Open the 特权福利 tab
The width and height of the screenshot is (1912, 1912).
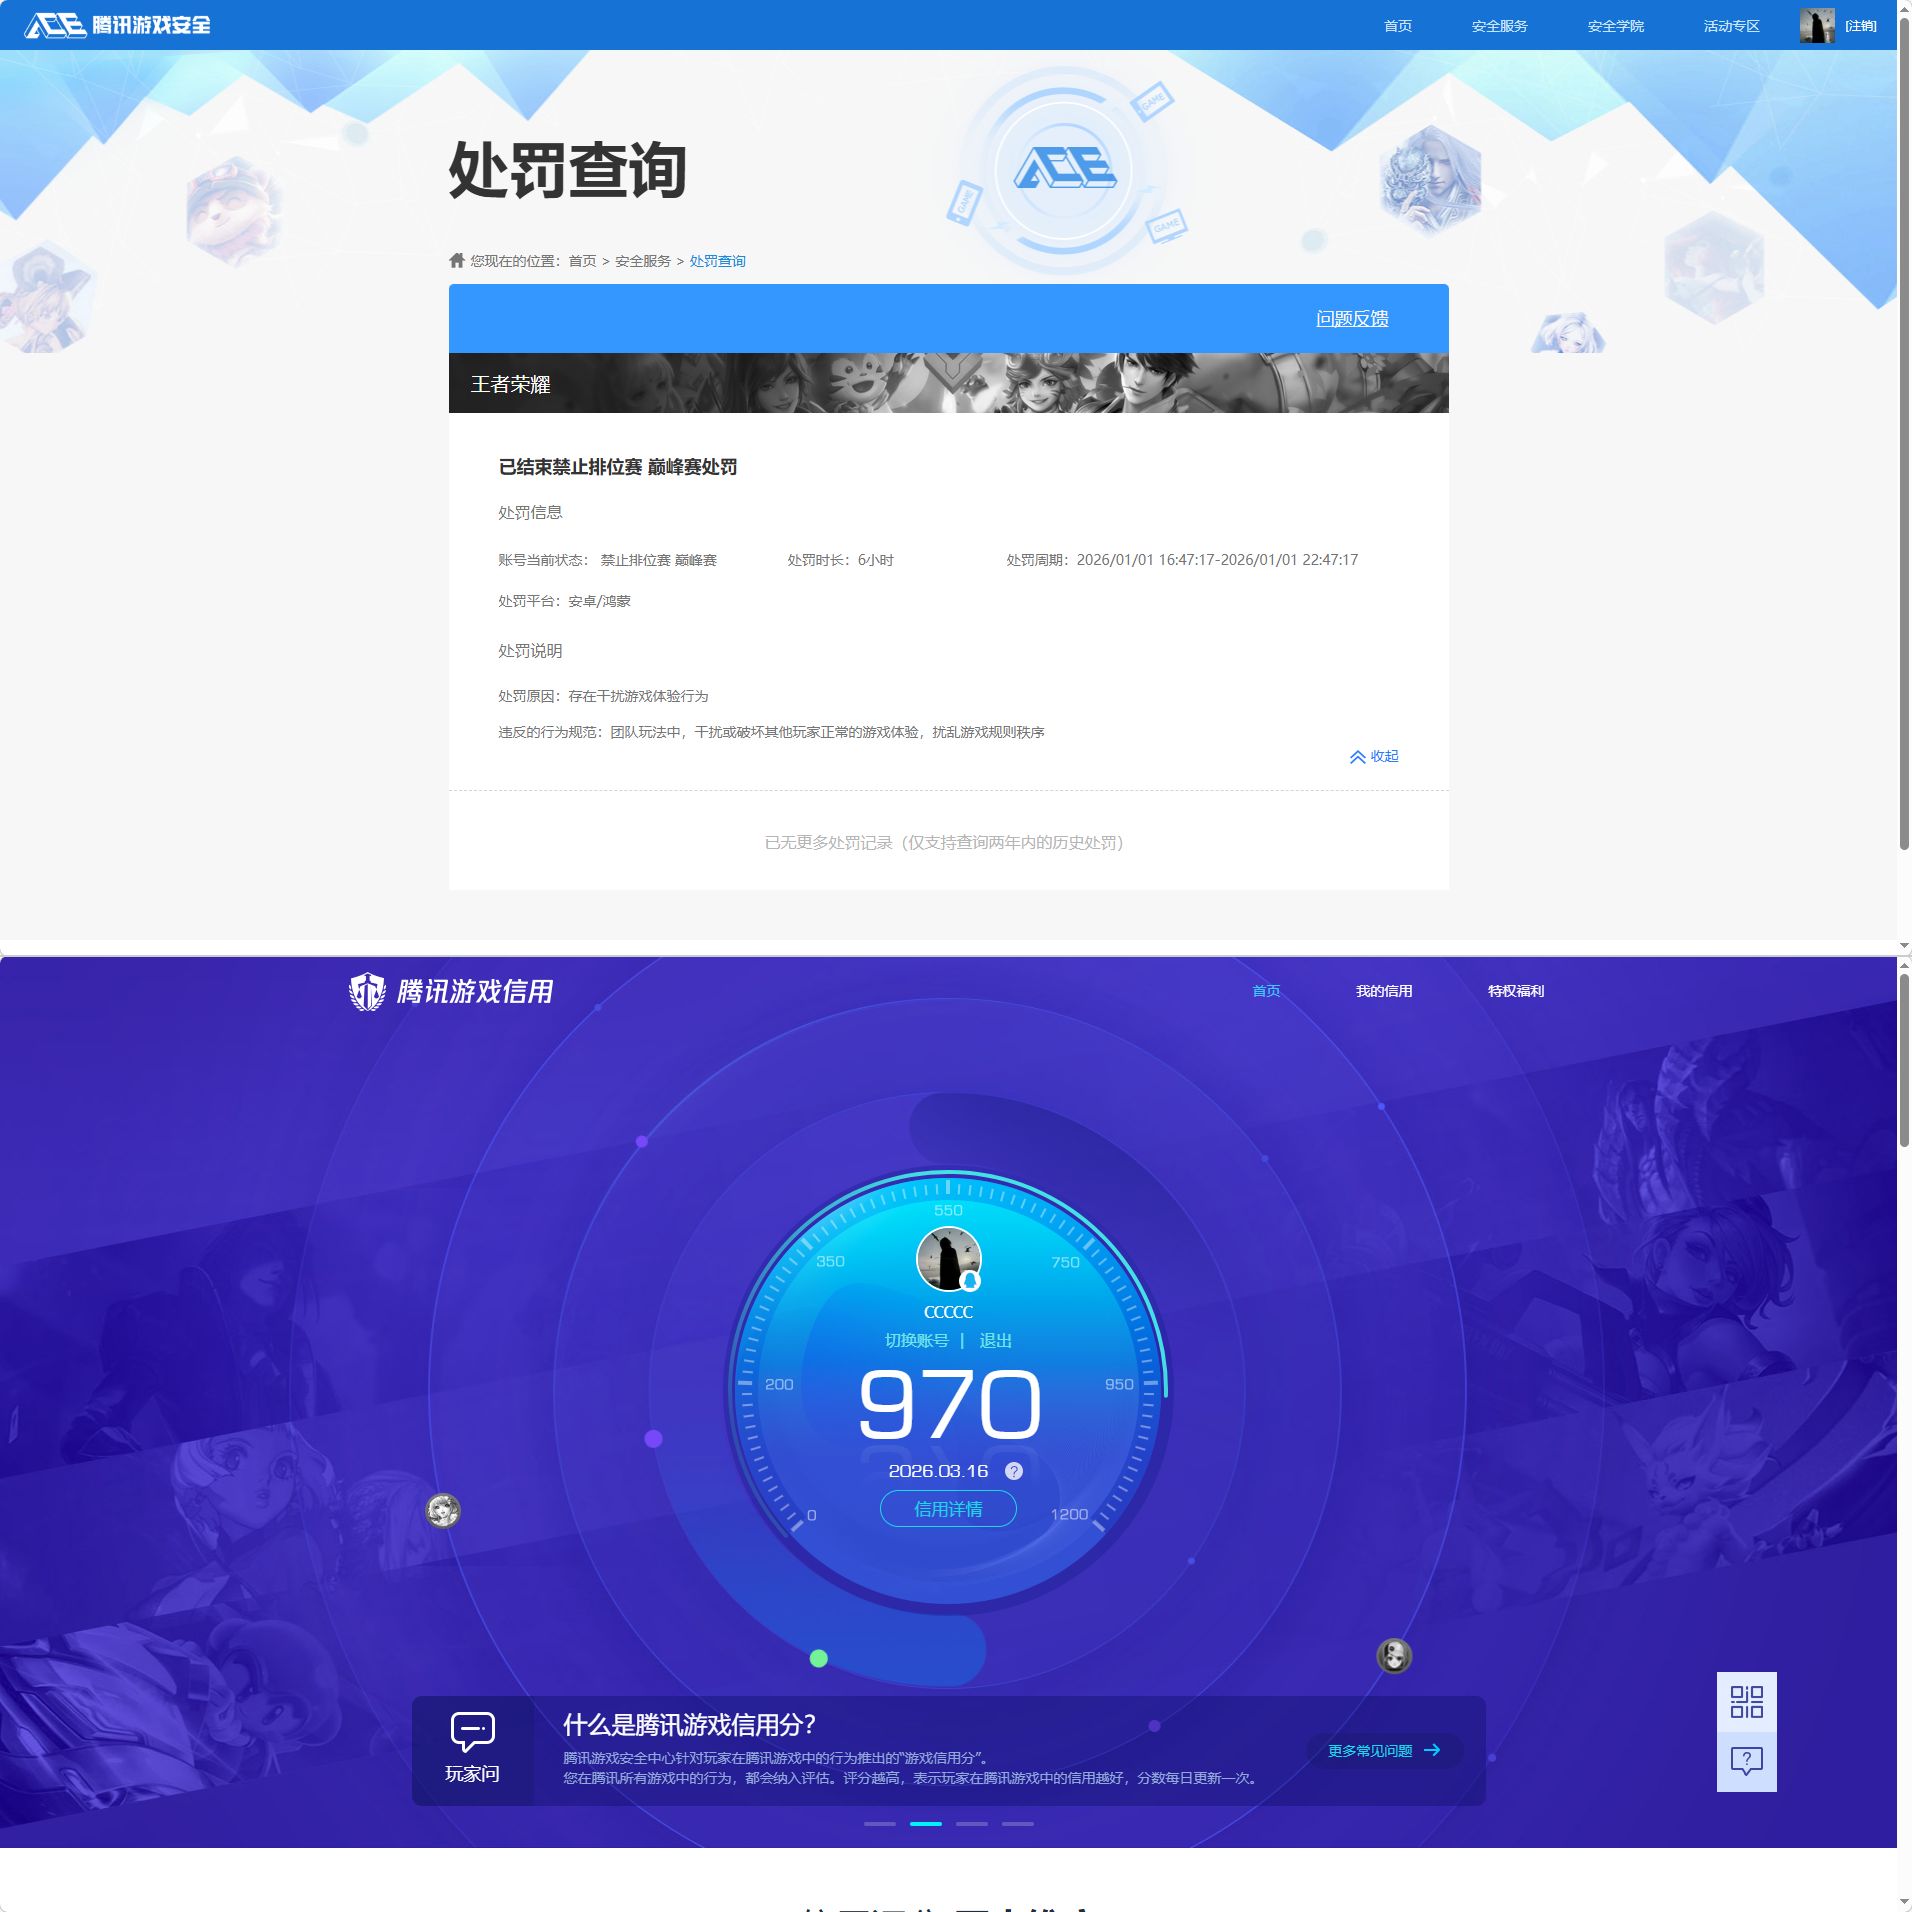point(1515,991)
